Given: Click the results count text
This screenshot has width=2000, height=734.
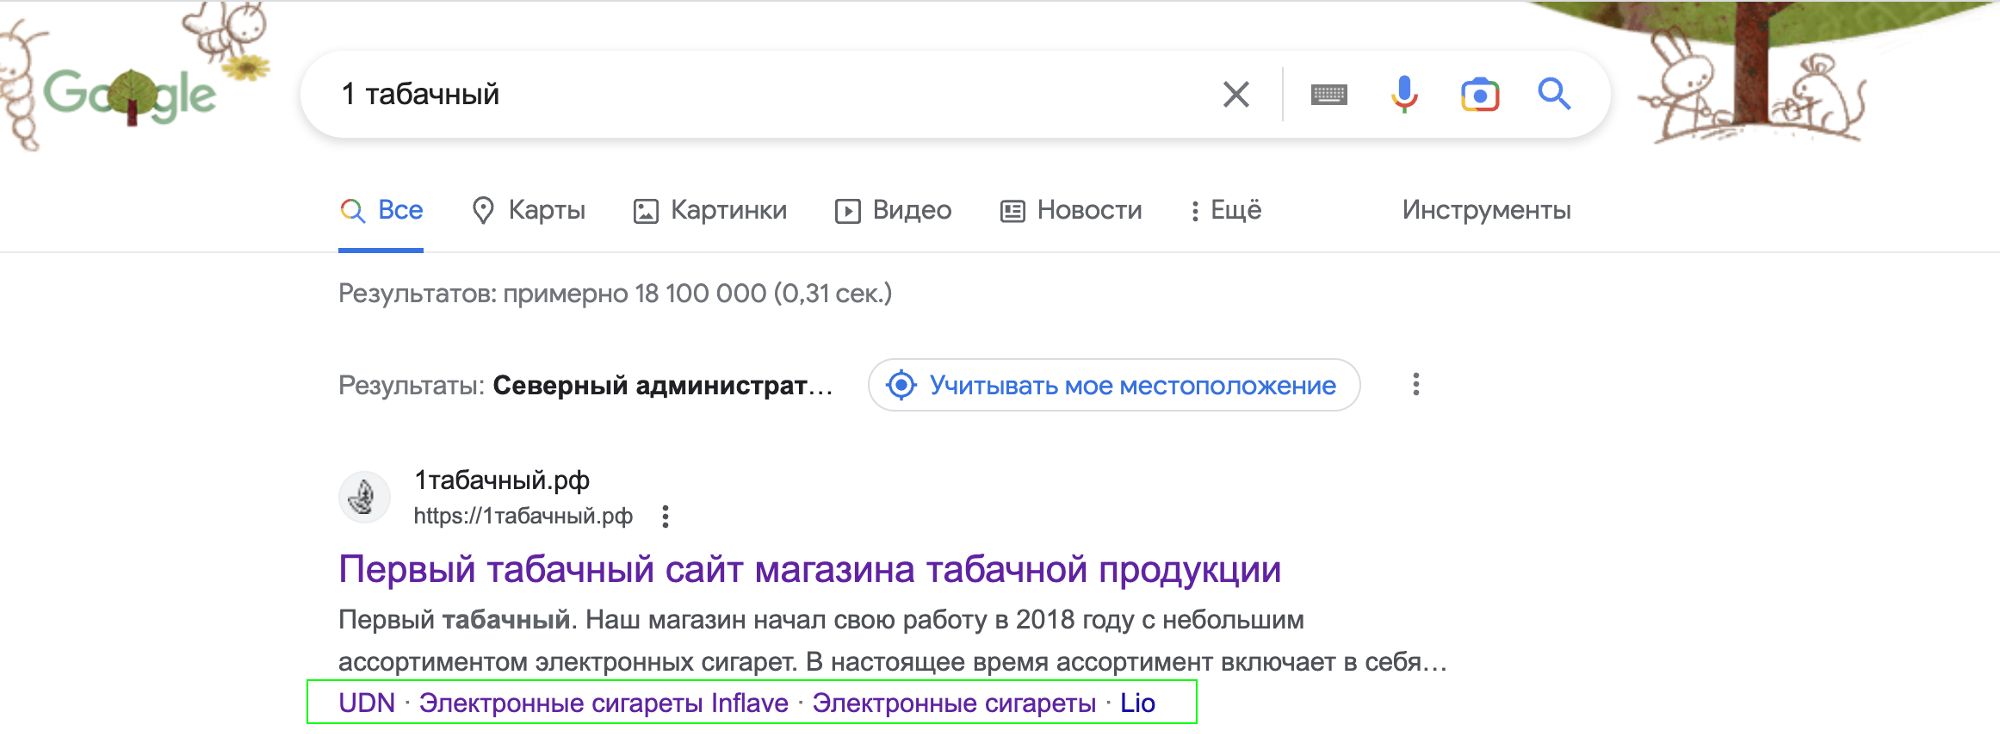Looking at the screenshot, I should click(x=615, y=293).
